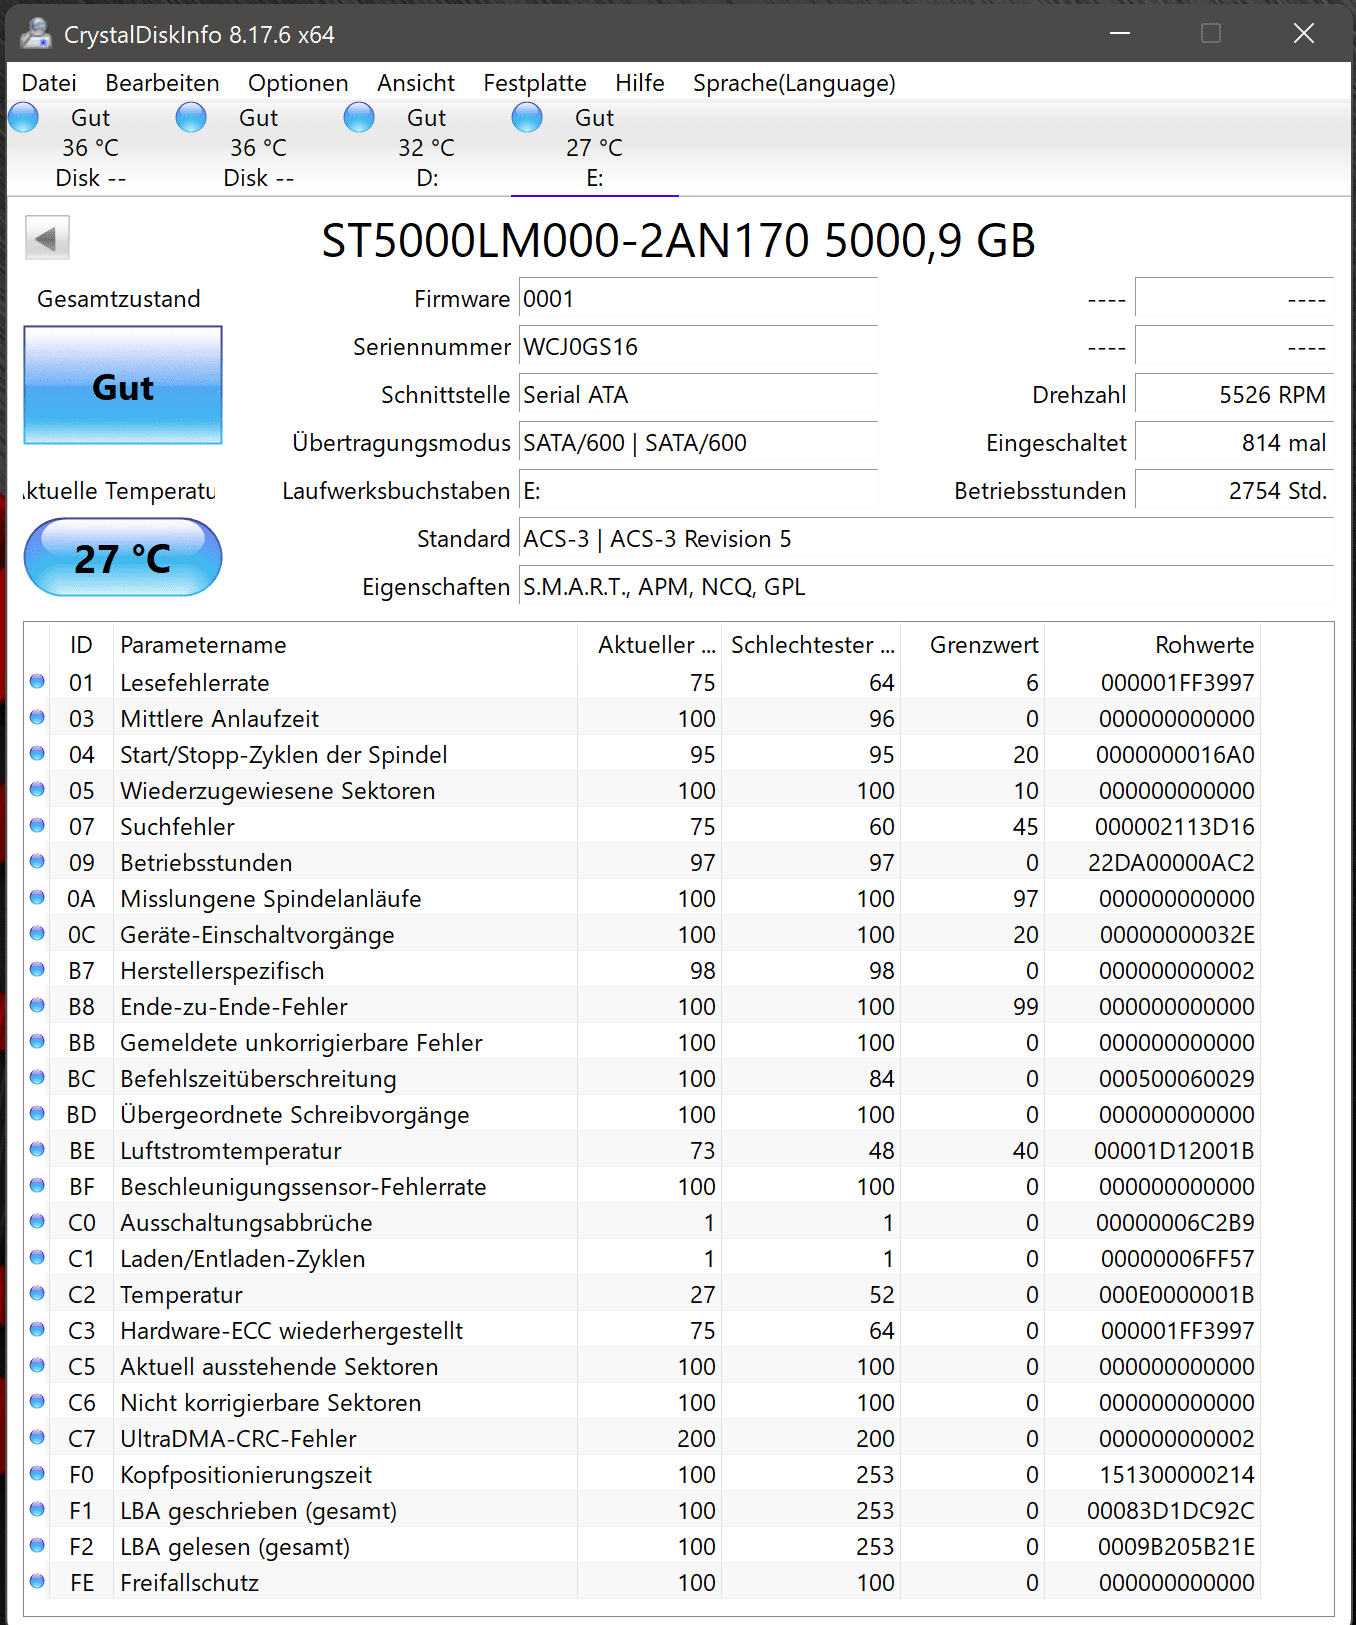Click status dot of Laden/Entladen-Zyklen row

pyautogui.click(x=37, y=1257)
